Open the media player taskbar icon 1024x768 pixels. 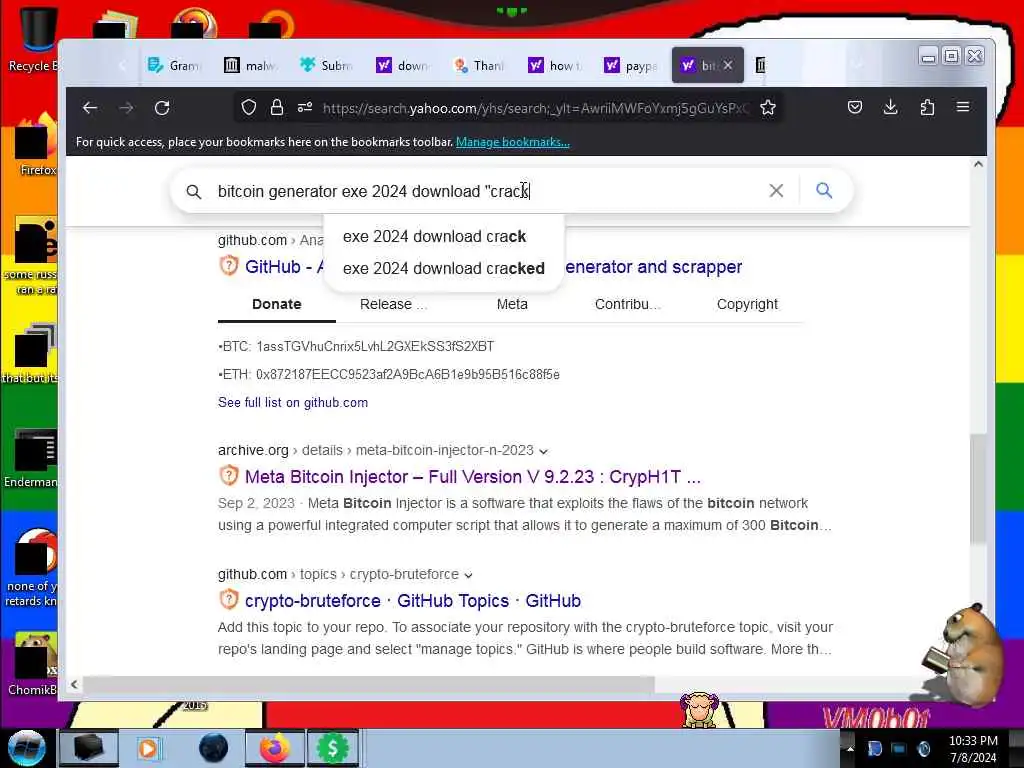[148, 748]
